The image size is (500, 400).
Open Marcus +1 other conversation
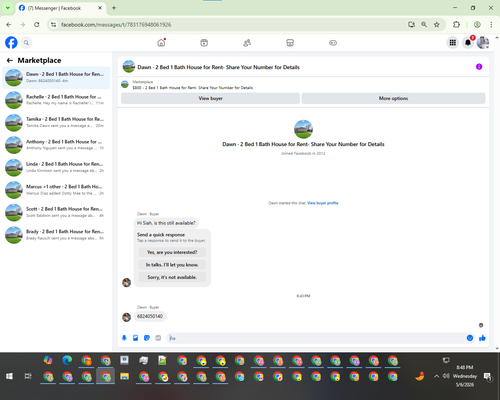click(56, 190)
